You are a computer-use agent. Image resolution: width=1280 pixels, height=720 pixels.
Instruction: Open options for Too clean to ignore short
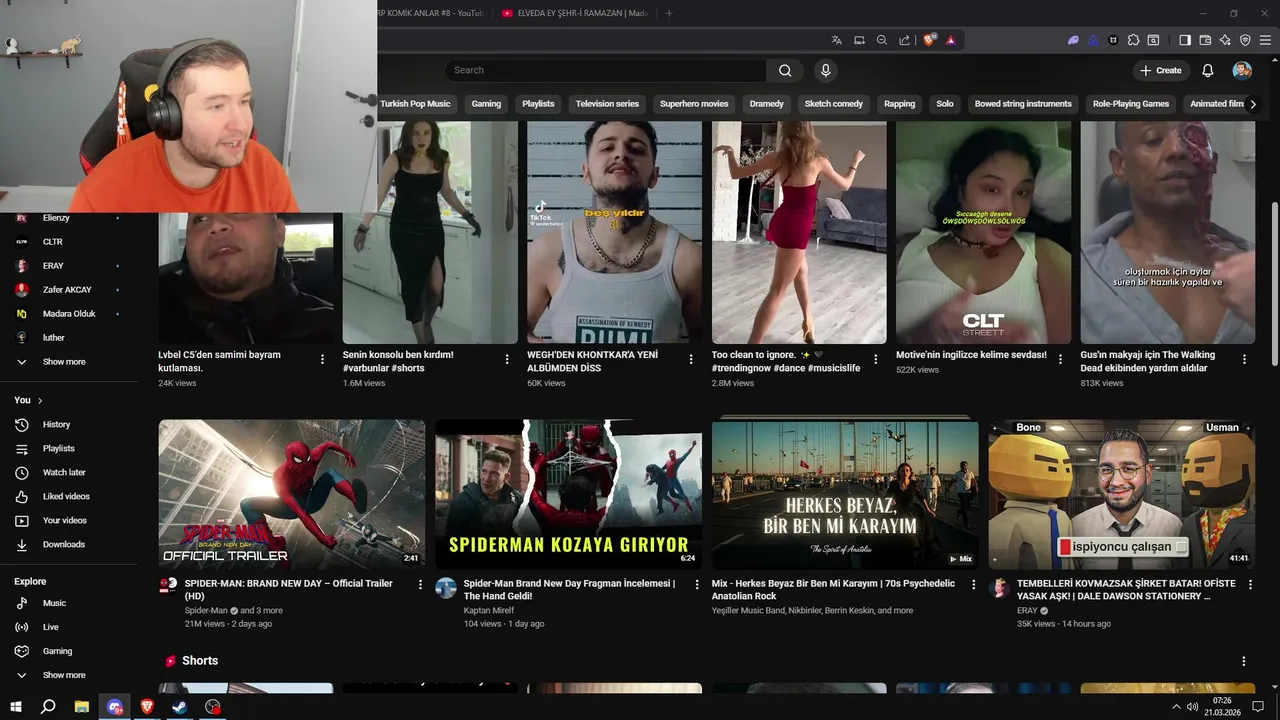click(x=876, y=359)
